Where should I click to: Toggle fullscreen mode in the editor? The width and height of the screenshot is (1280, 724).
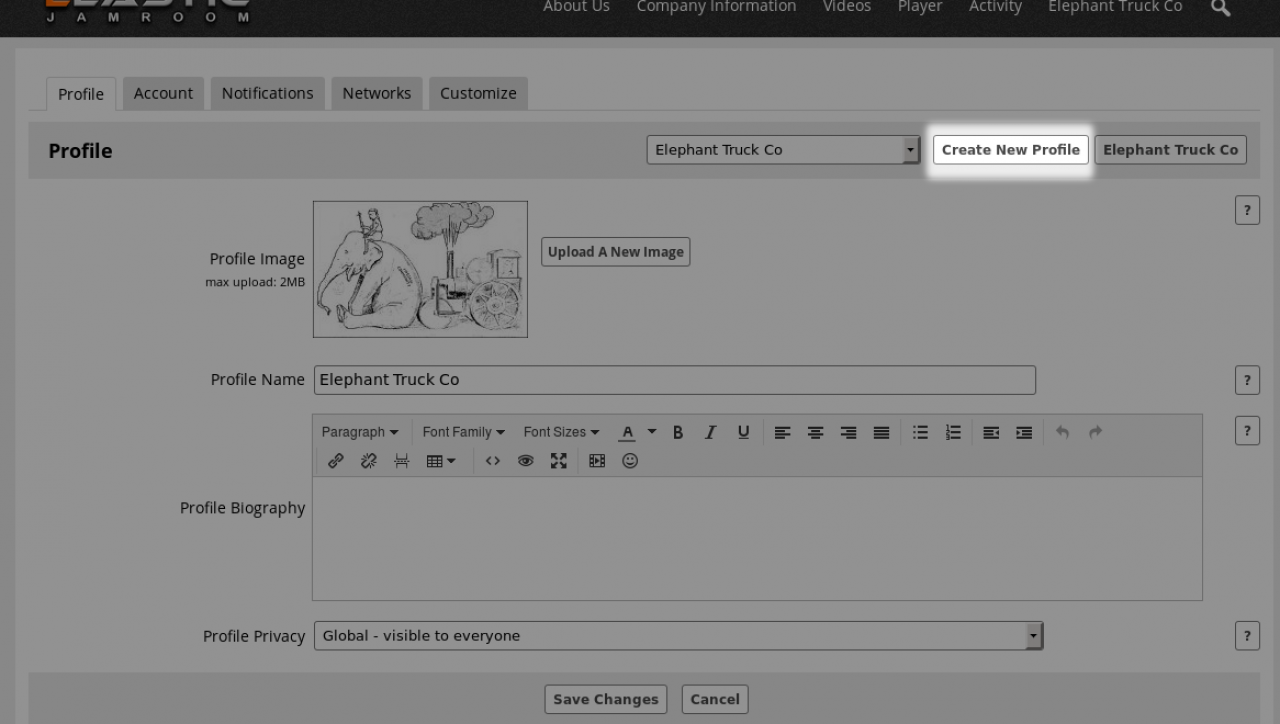(558, 461)
